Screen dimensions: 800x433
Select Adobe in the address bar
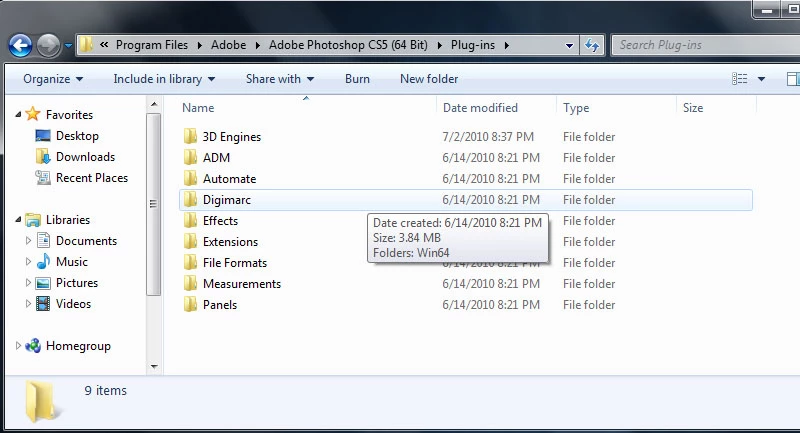click(229, 45)
